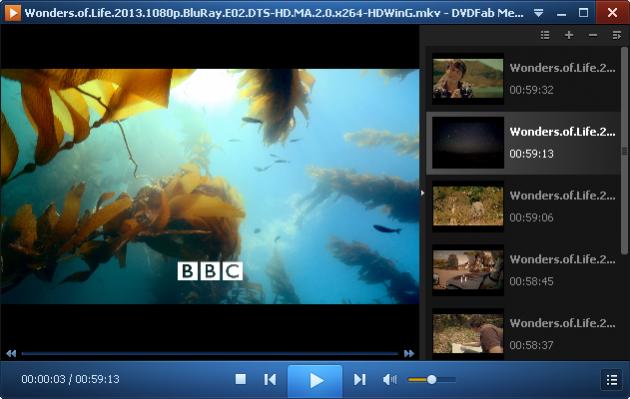Play the video with the large play button
This screenshot has width=630, height=399.
pos(315,380)
